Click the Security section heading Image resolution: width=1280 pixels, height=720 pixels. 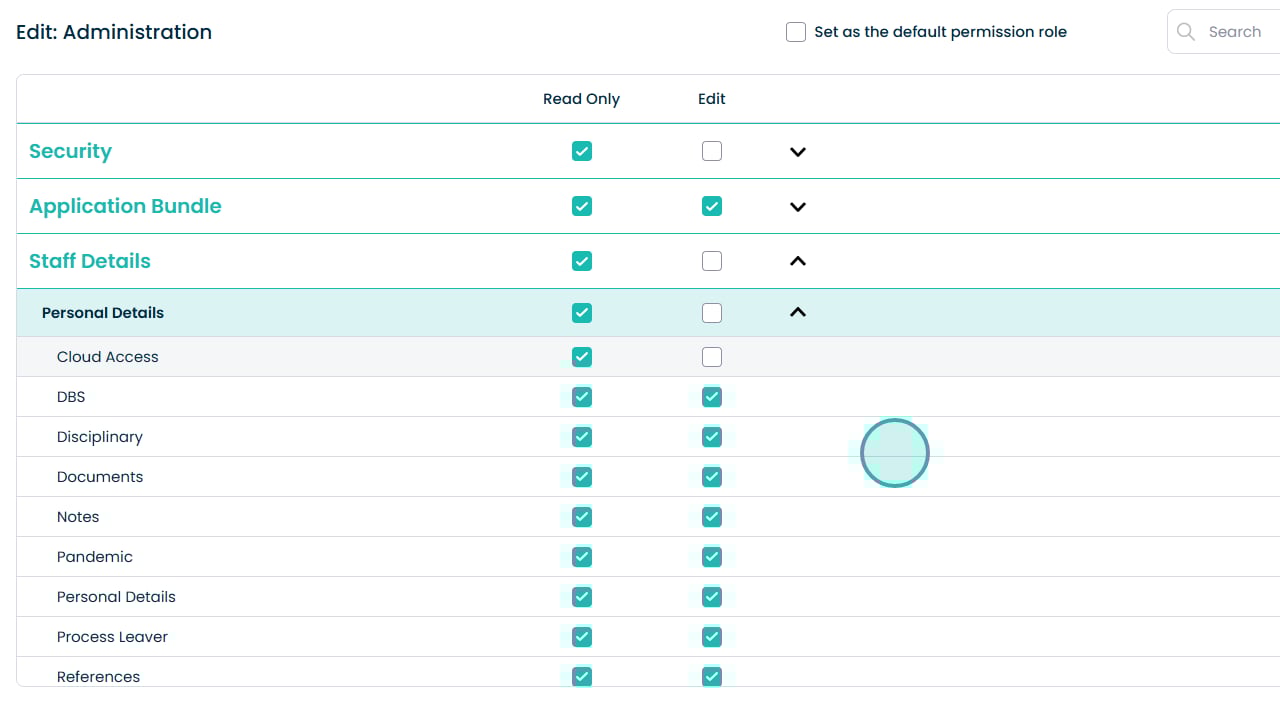(70, 151)
